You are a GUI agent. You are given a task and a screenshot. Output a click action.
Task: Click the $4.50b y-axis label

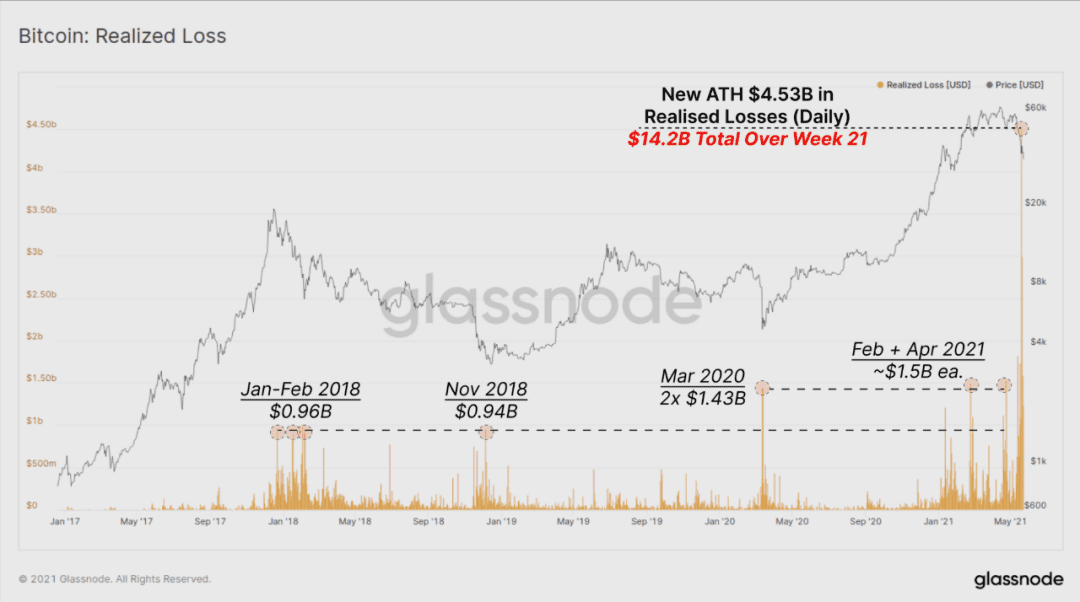(41, 125)
